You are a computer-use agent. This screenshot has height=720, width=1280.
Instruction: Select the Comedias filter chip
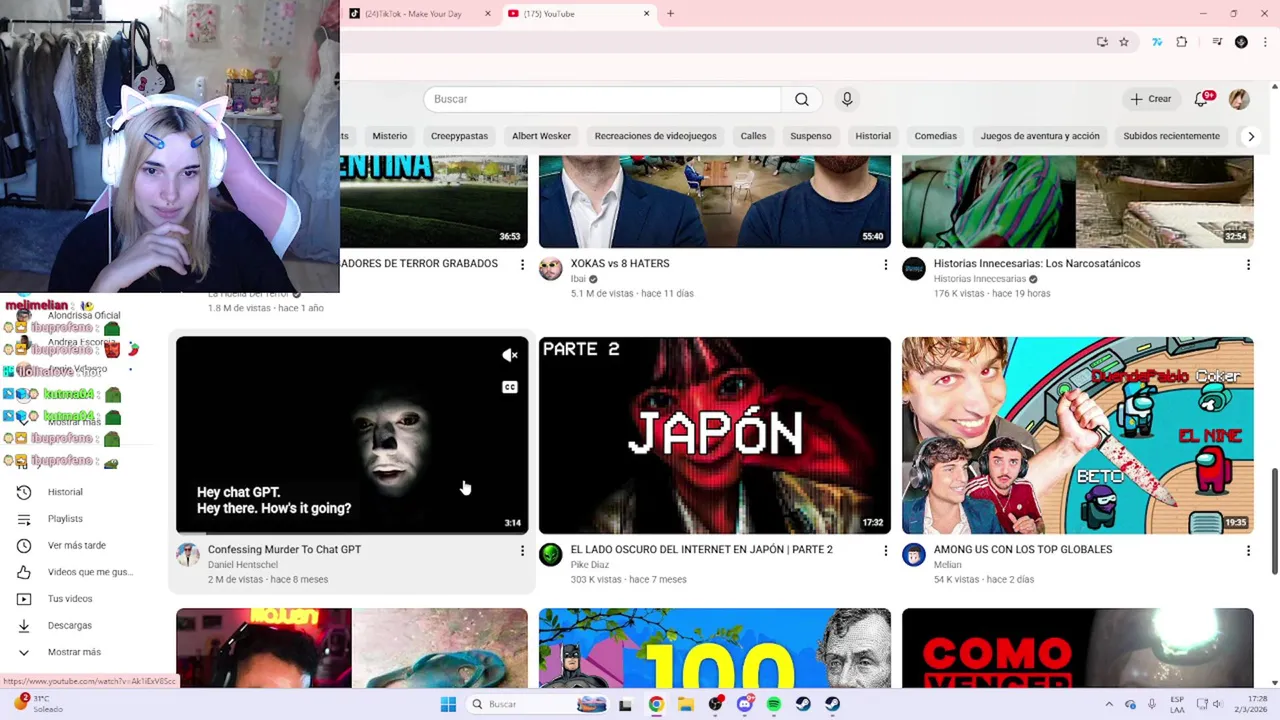click(x=936, y=136)
